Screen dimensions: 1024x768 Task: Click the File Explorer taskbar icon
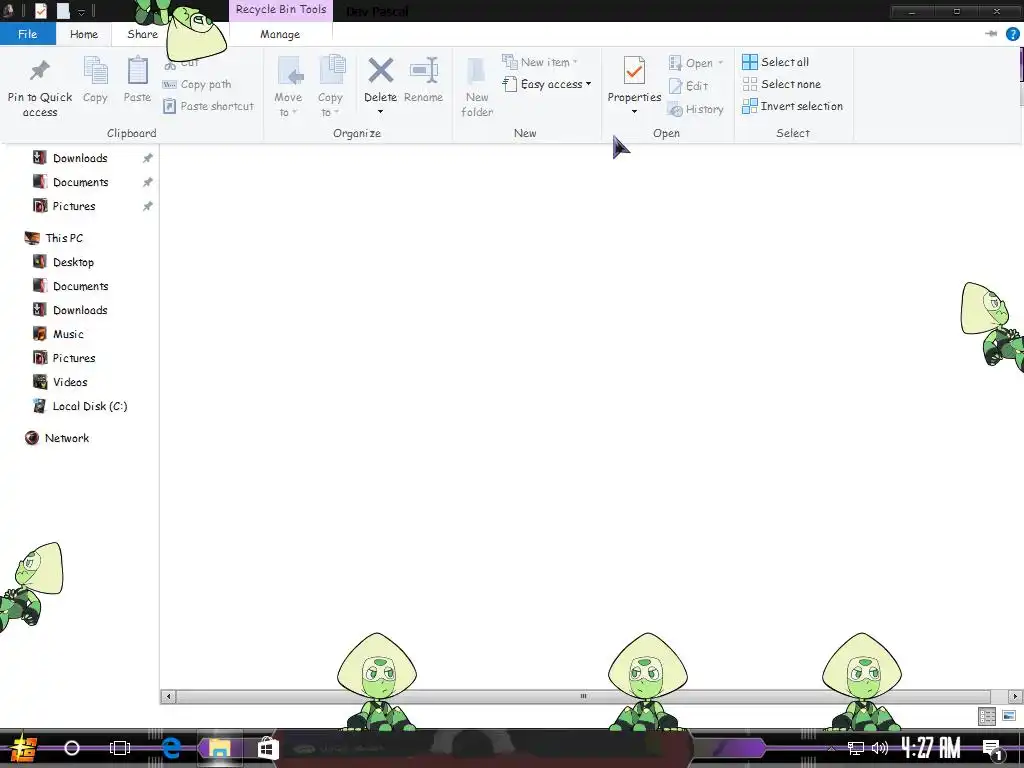click(x=220, y=748)
